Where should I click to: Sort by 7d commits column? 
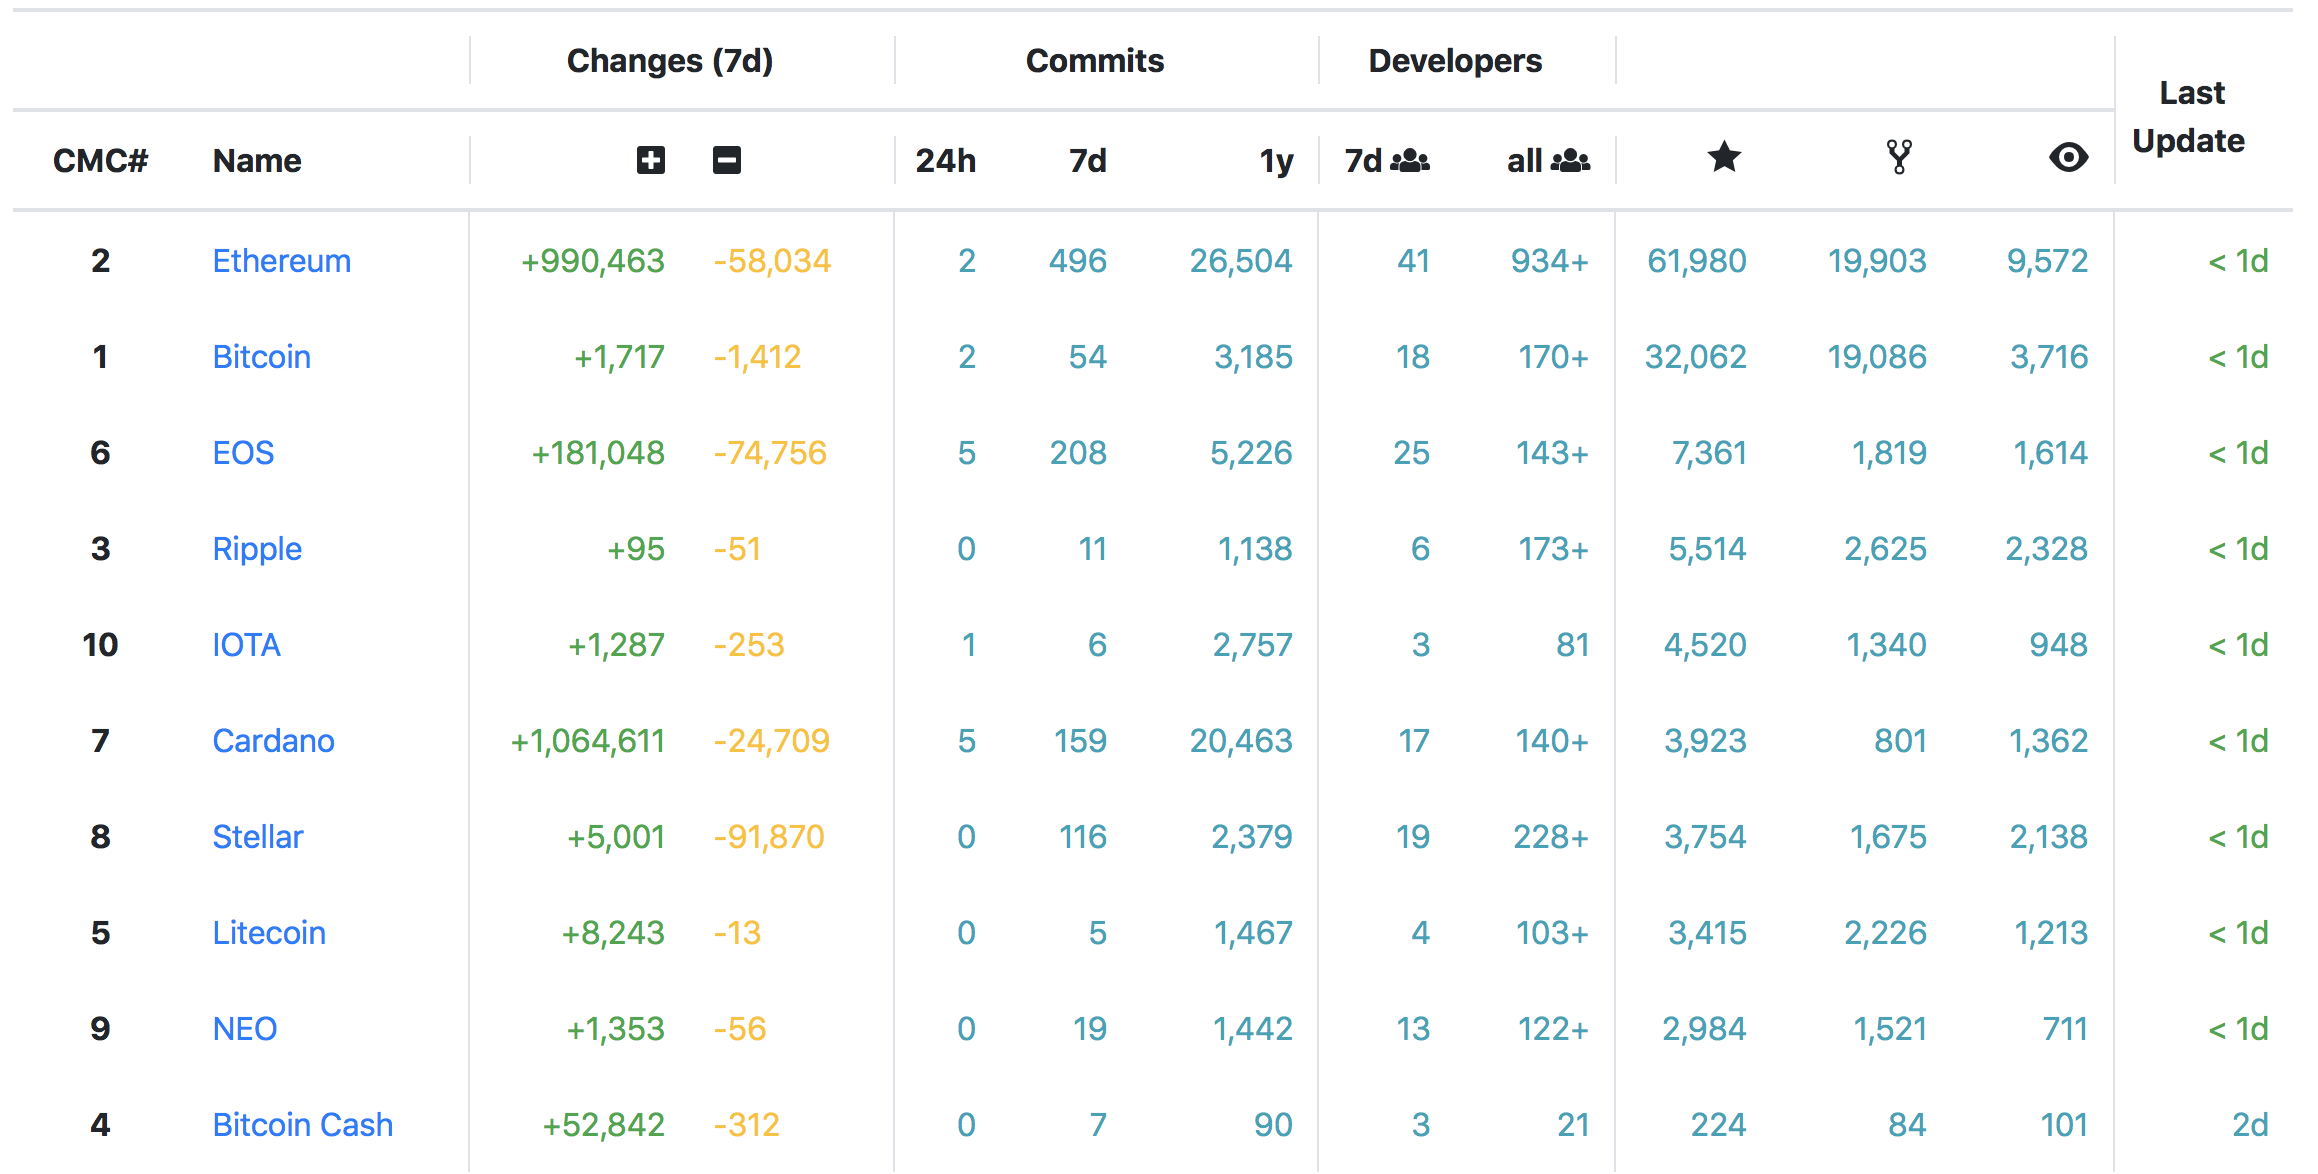coord(1087,160)
